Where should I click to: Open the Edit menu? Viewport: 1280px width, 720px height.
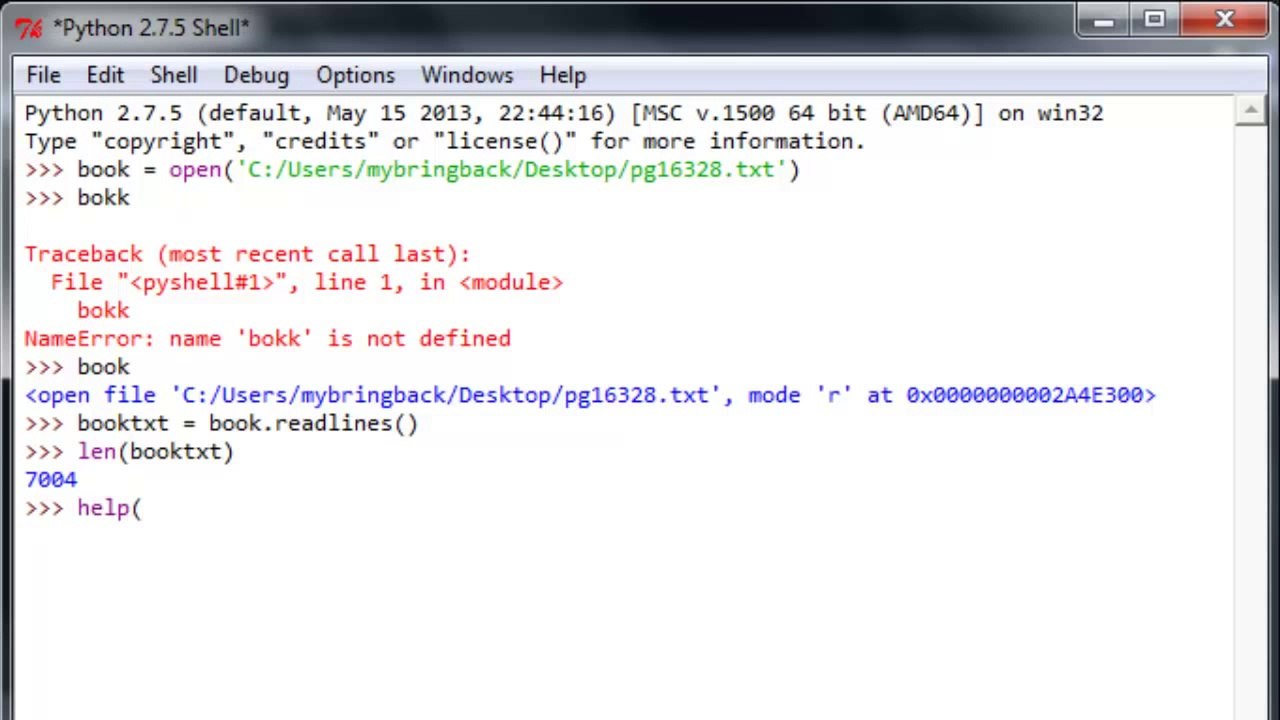pyautogui.click(x=105, y=75)
